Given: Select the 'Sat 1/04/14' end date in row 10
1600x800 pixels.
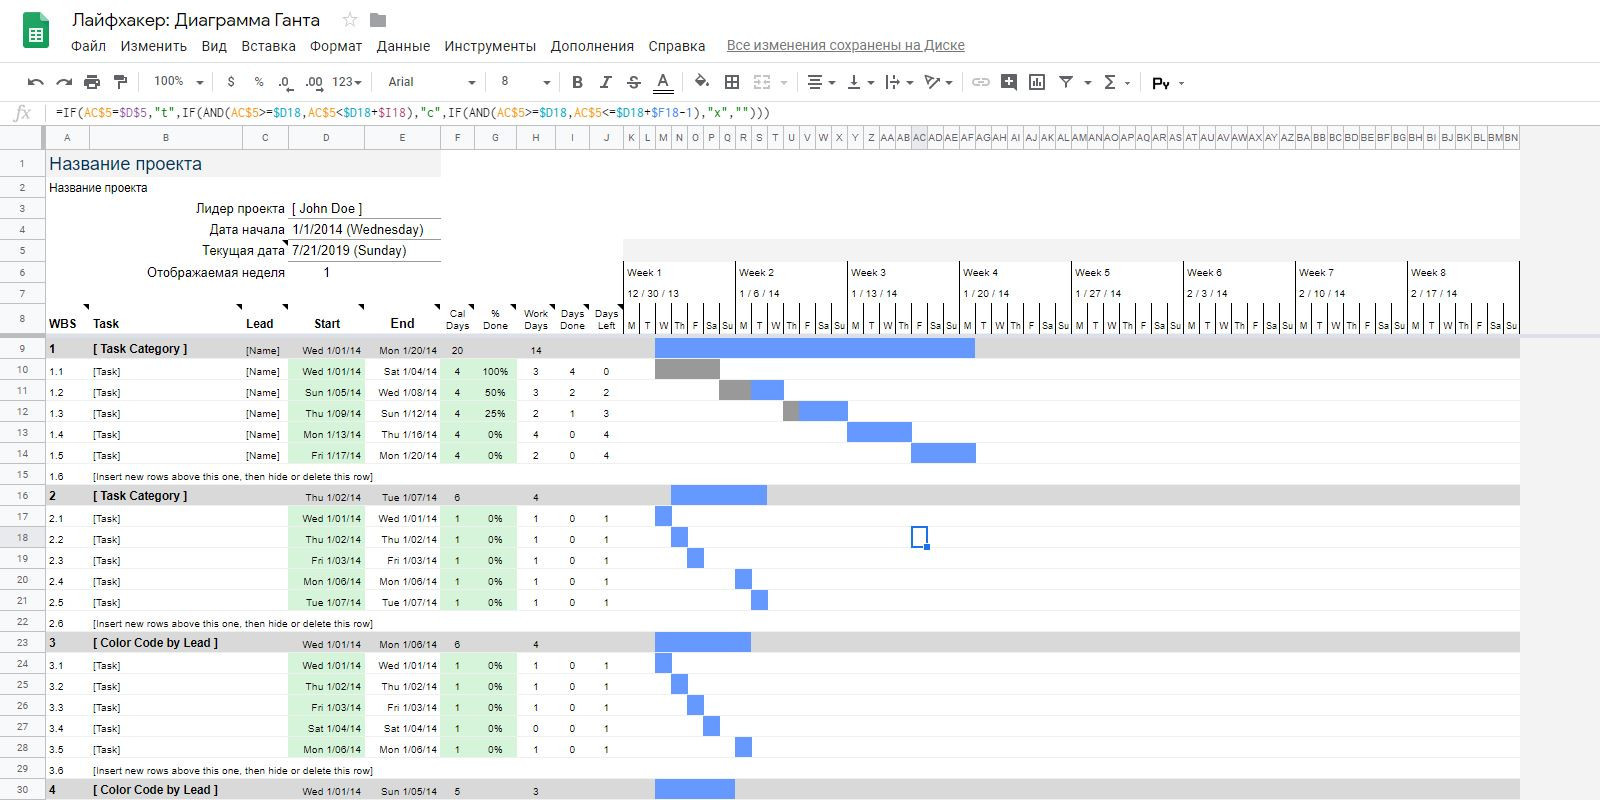Looking at the screenshot, I should (402, 371).
